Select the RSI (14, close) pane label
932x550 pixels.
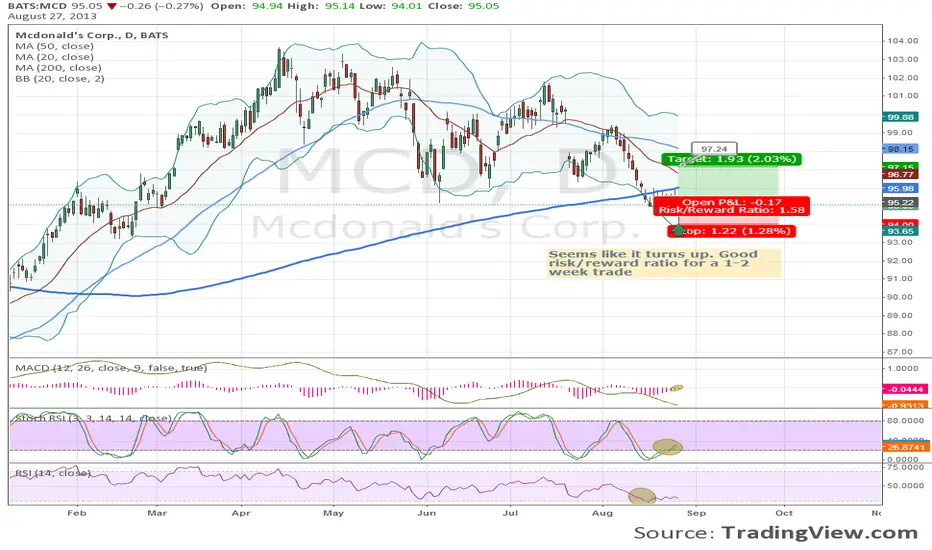click(53, 473)
